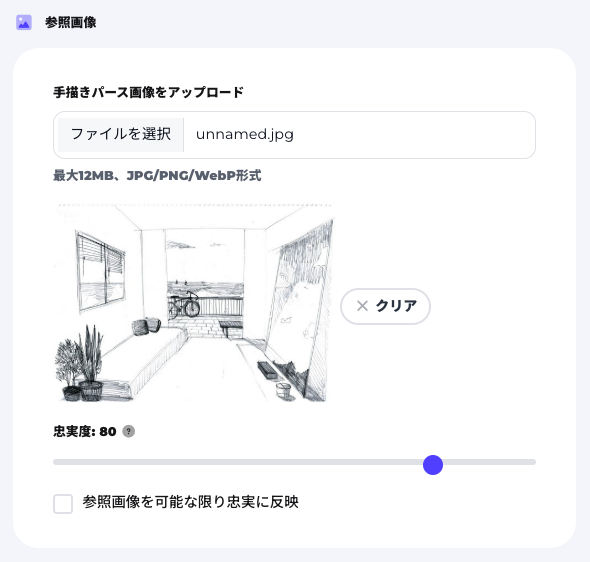Click the X icon inside クリア button
Image resolution: width=590 pixels, height=562 pixels.
(362, 306)
